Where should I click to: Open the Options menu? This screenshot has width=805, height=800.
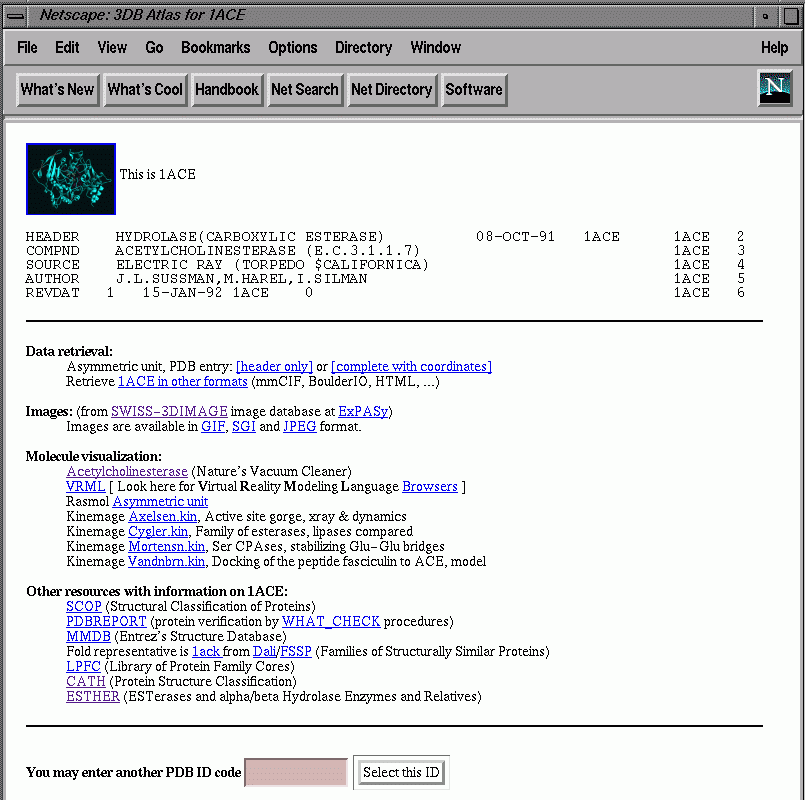pos(293,47)
